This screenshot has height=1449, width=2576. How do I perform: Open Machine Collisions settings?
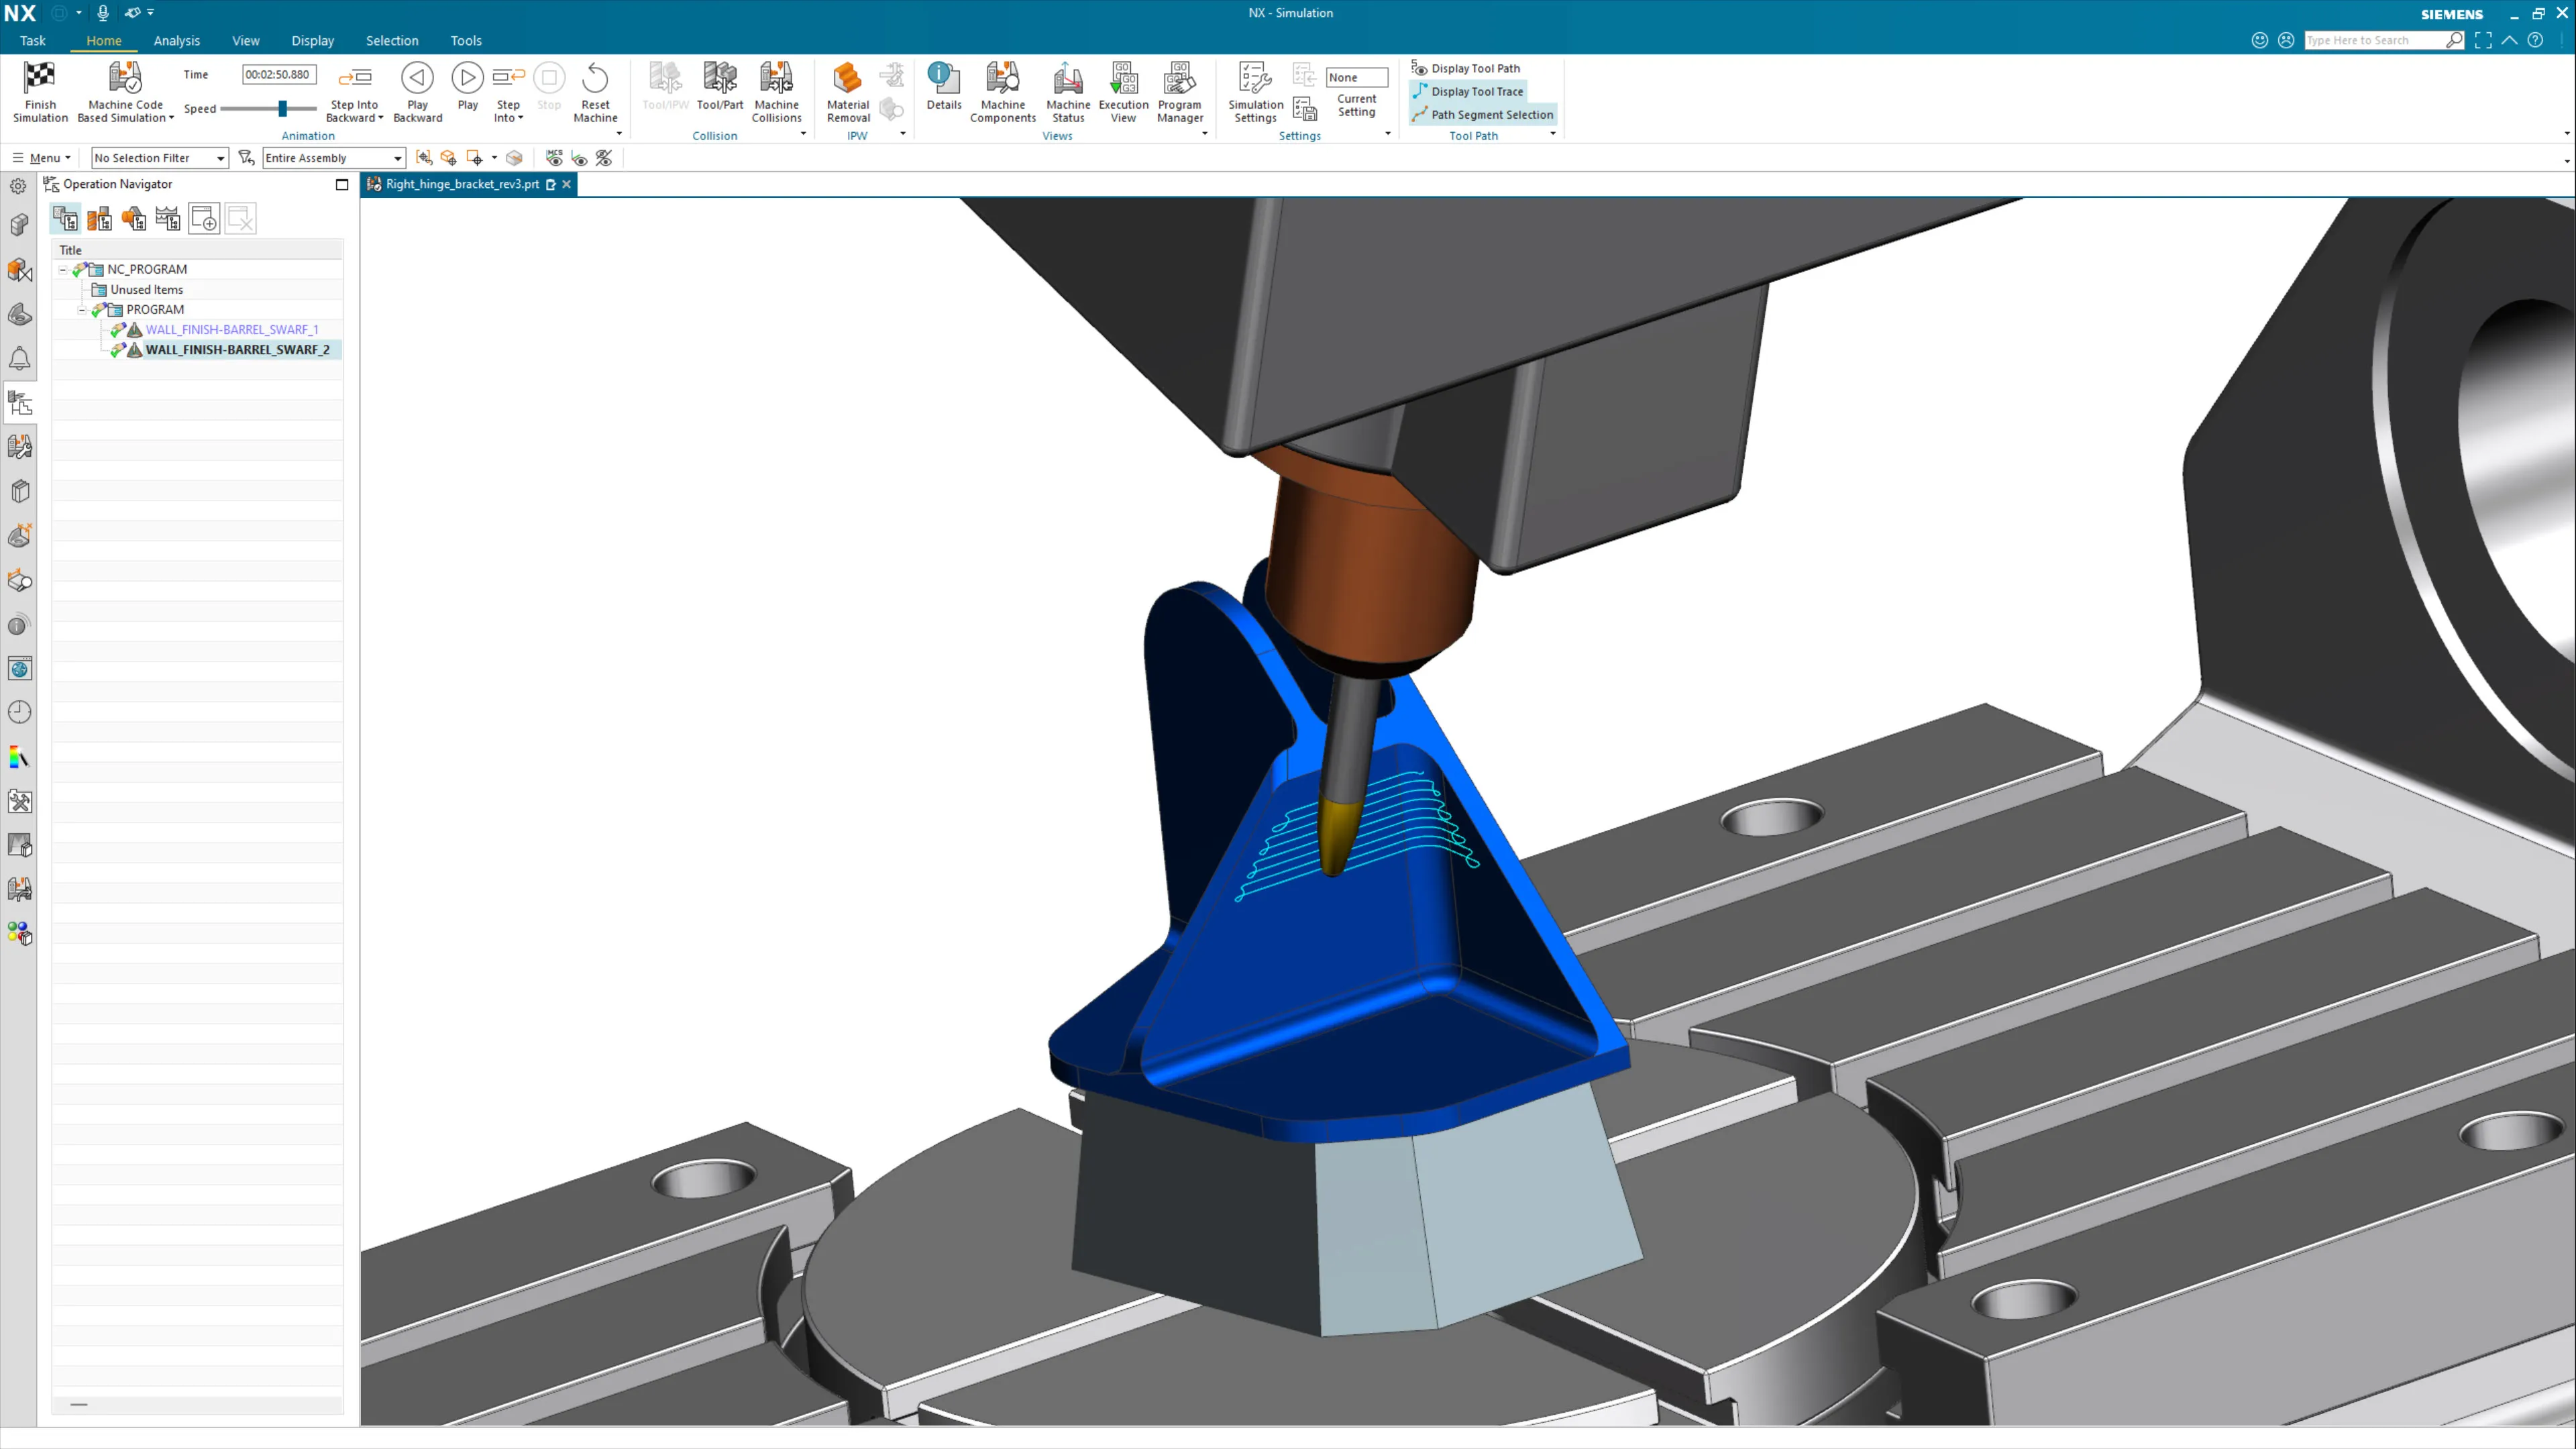click(776, 78)
